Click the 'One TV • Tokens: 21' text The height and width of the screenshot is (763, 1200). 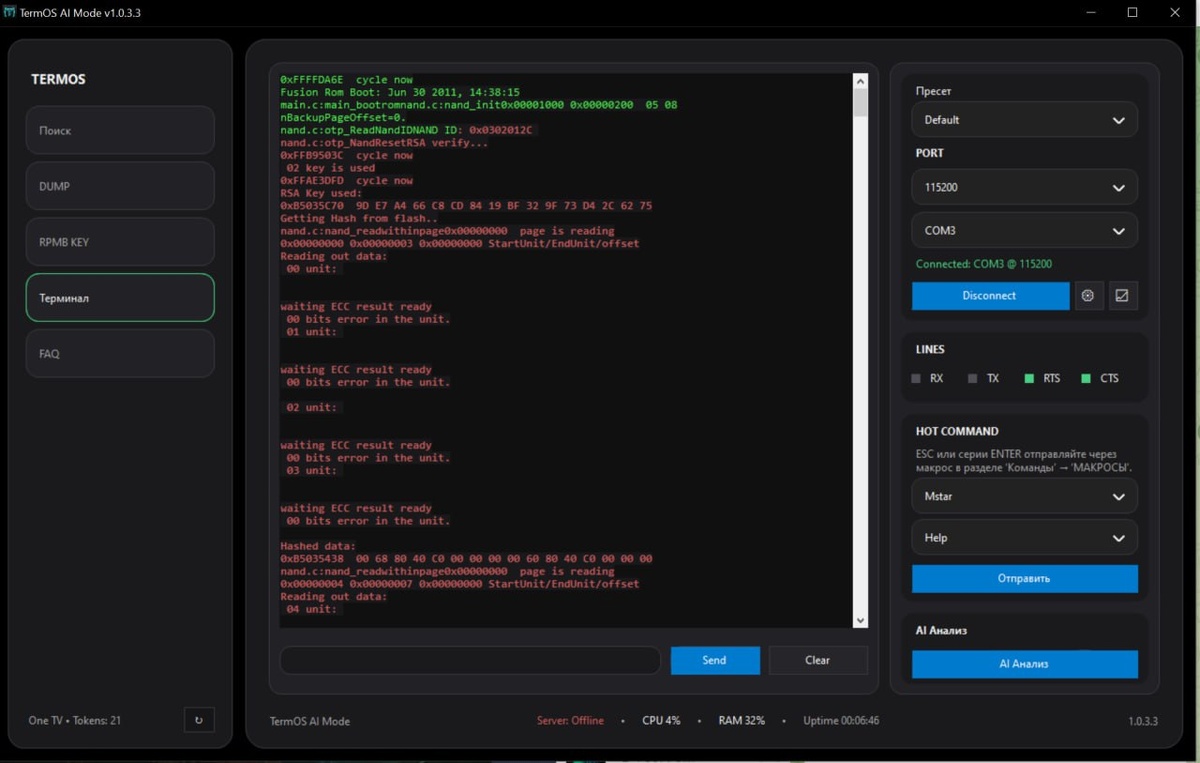pos(75,720)
